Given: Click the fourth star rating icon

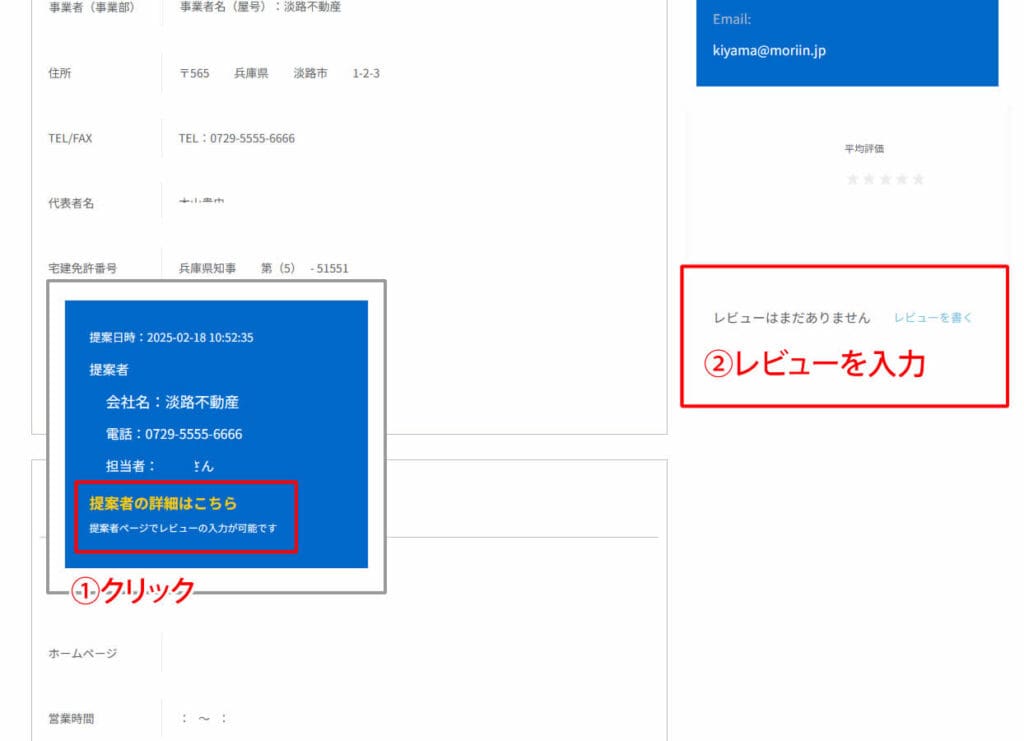Looking at the screenshot, I should [902, 178].
